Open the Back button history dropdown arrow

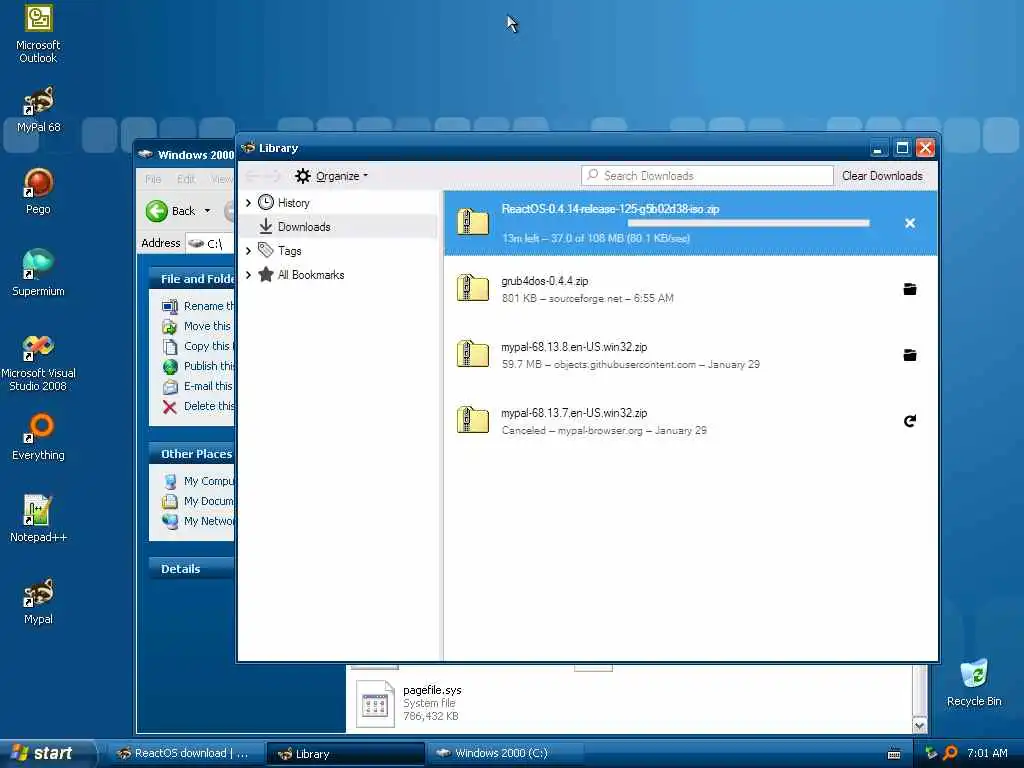(x=207, y=211)
